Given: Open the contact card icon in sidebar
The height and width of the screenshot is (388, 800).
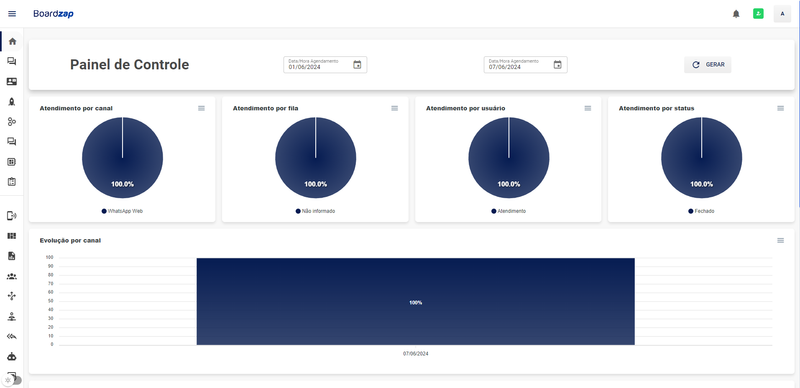Looking at the screenshot, I should point(12,81).
